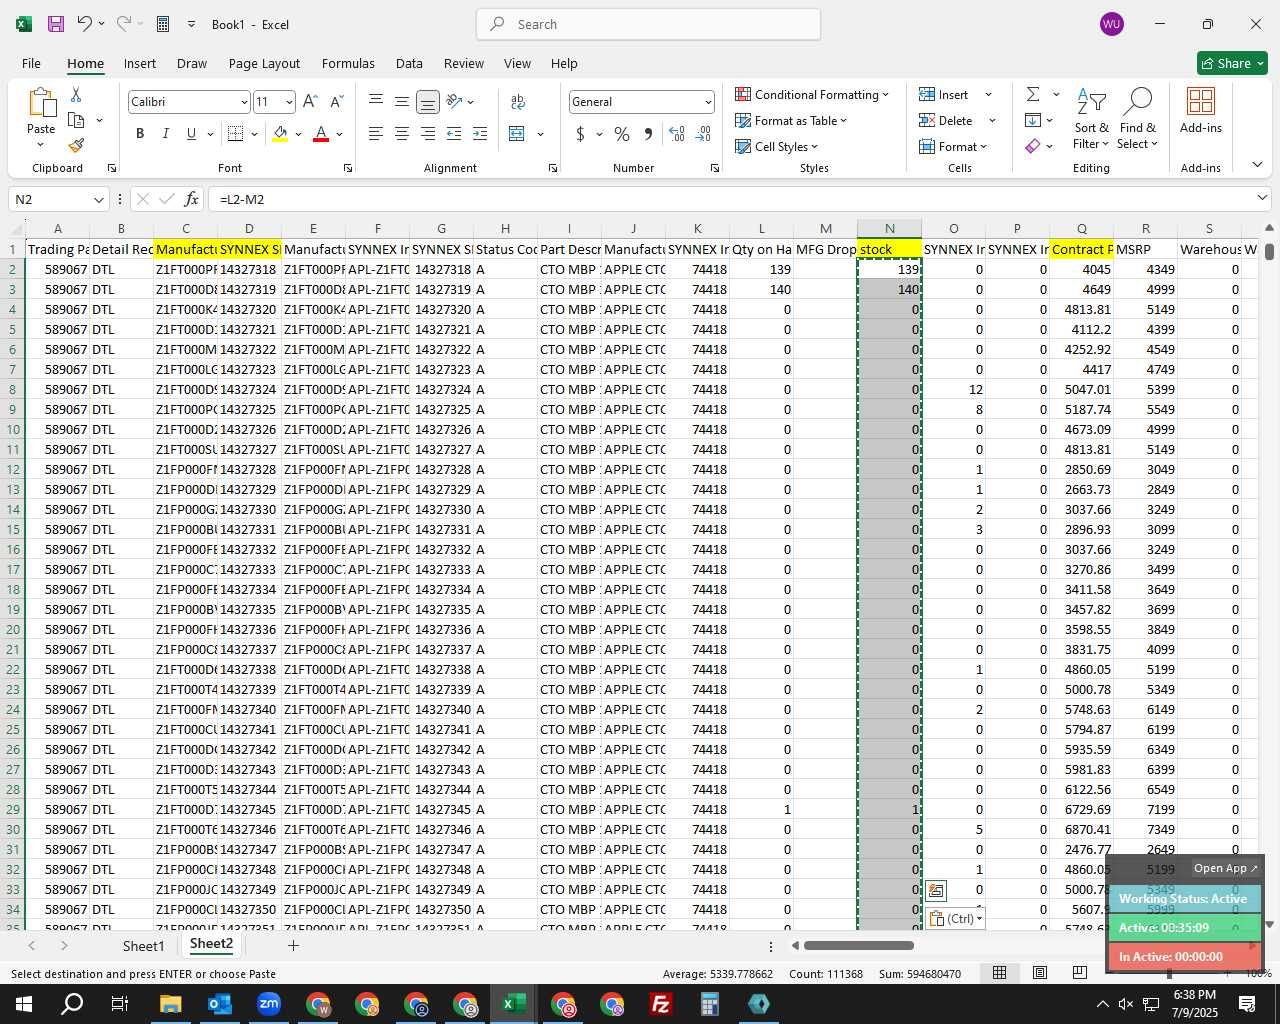
Task: Switch to the Page Layout tab
Action: pyautogui.click(x=264, y=63)
